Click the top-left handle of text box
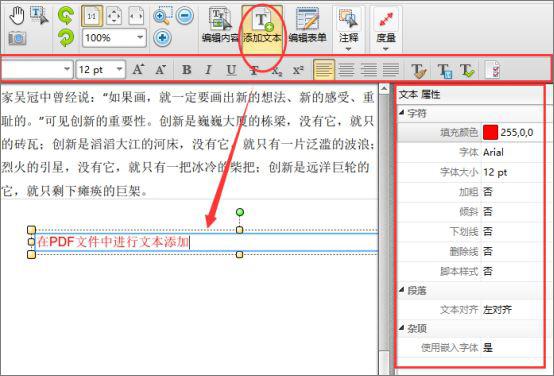This screenshot has width=554, height=376. click(31, 230)
